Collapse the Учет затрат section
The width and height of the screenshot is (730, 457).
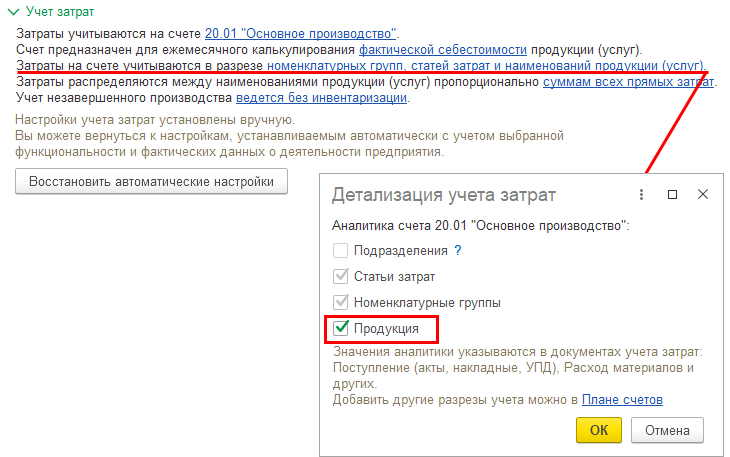point(14,12)
